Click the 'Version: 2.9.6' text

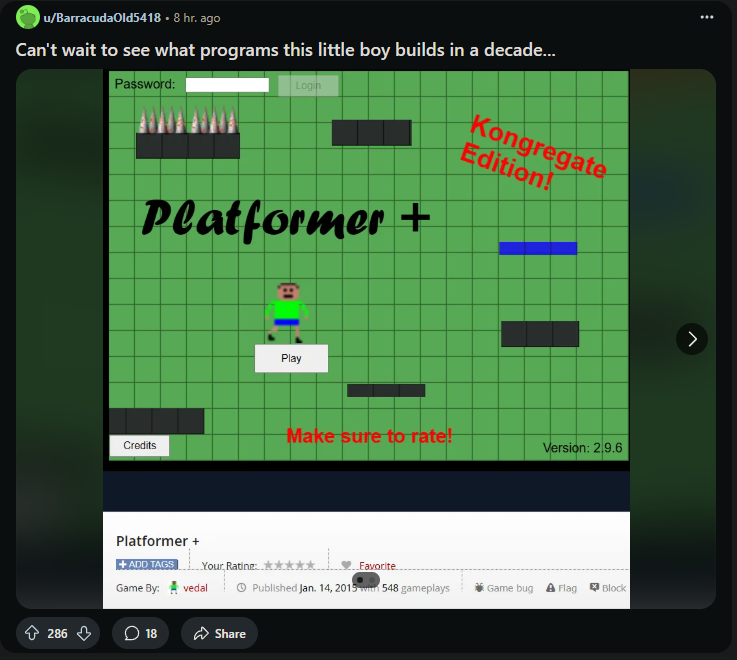[x=582, y=448]
